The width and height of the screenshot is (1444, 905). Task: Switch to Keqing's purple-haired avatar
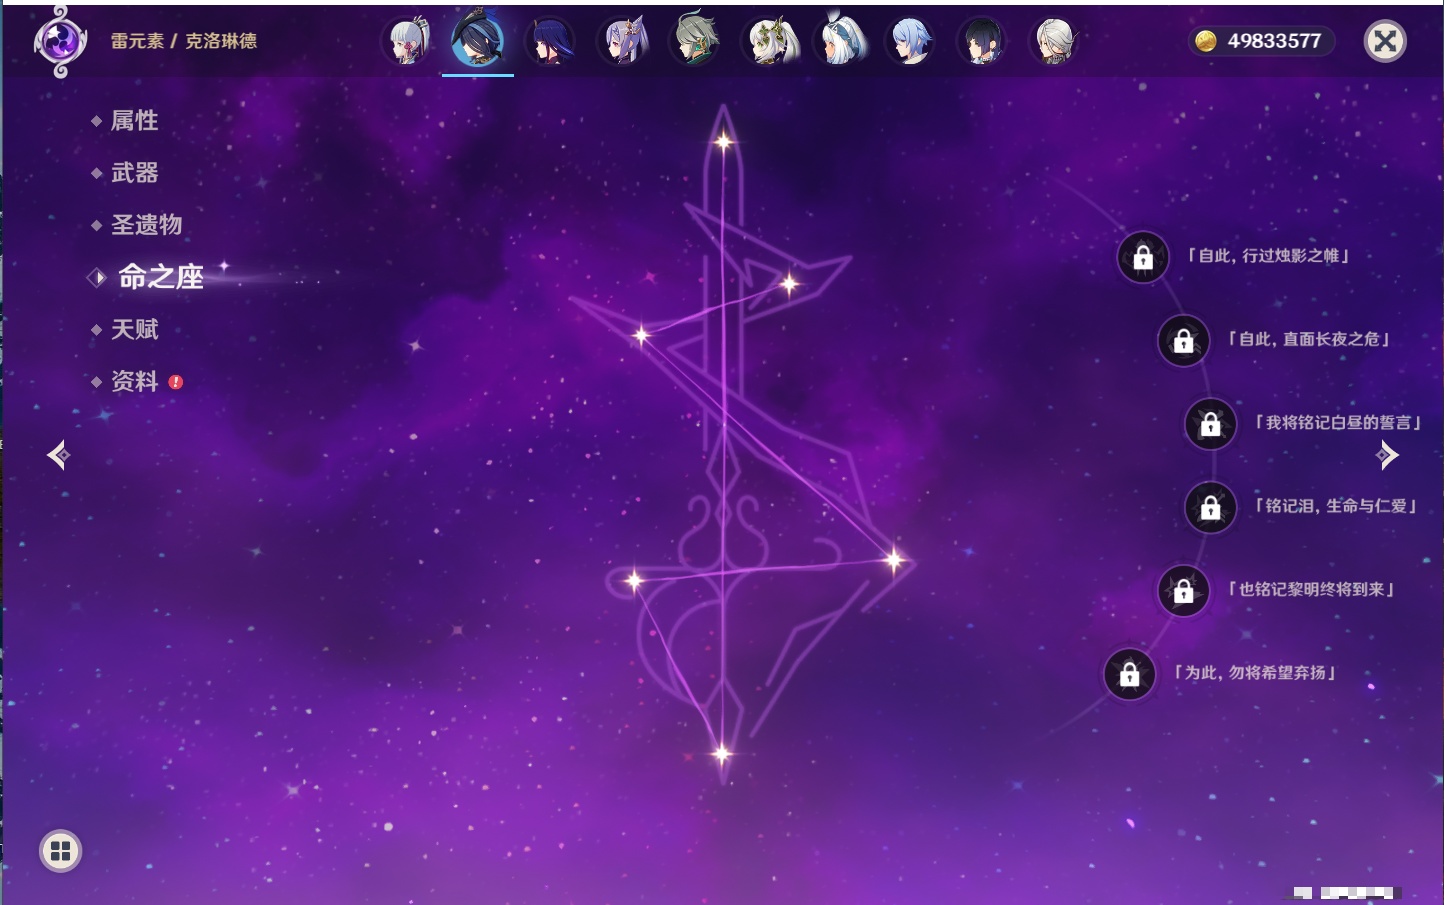[x=624, y=41]
